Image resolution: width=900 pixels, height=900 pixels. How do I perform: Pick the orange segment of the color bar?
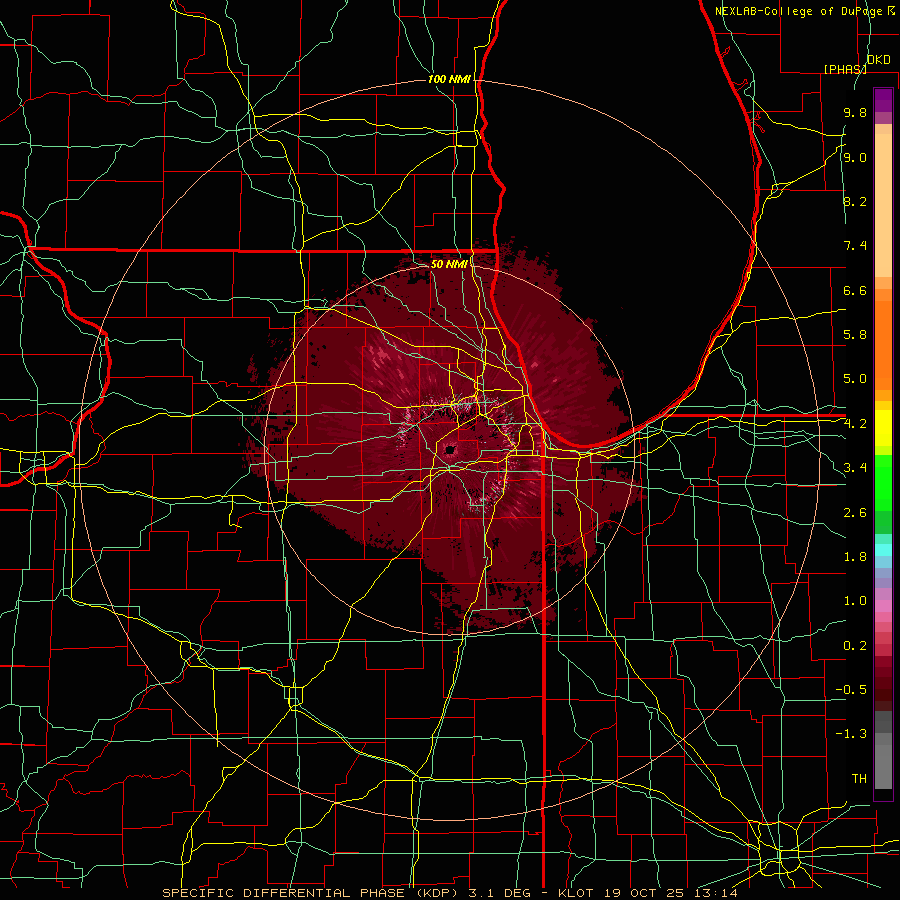point(883,344)
